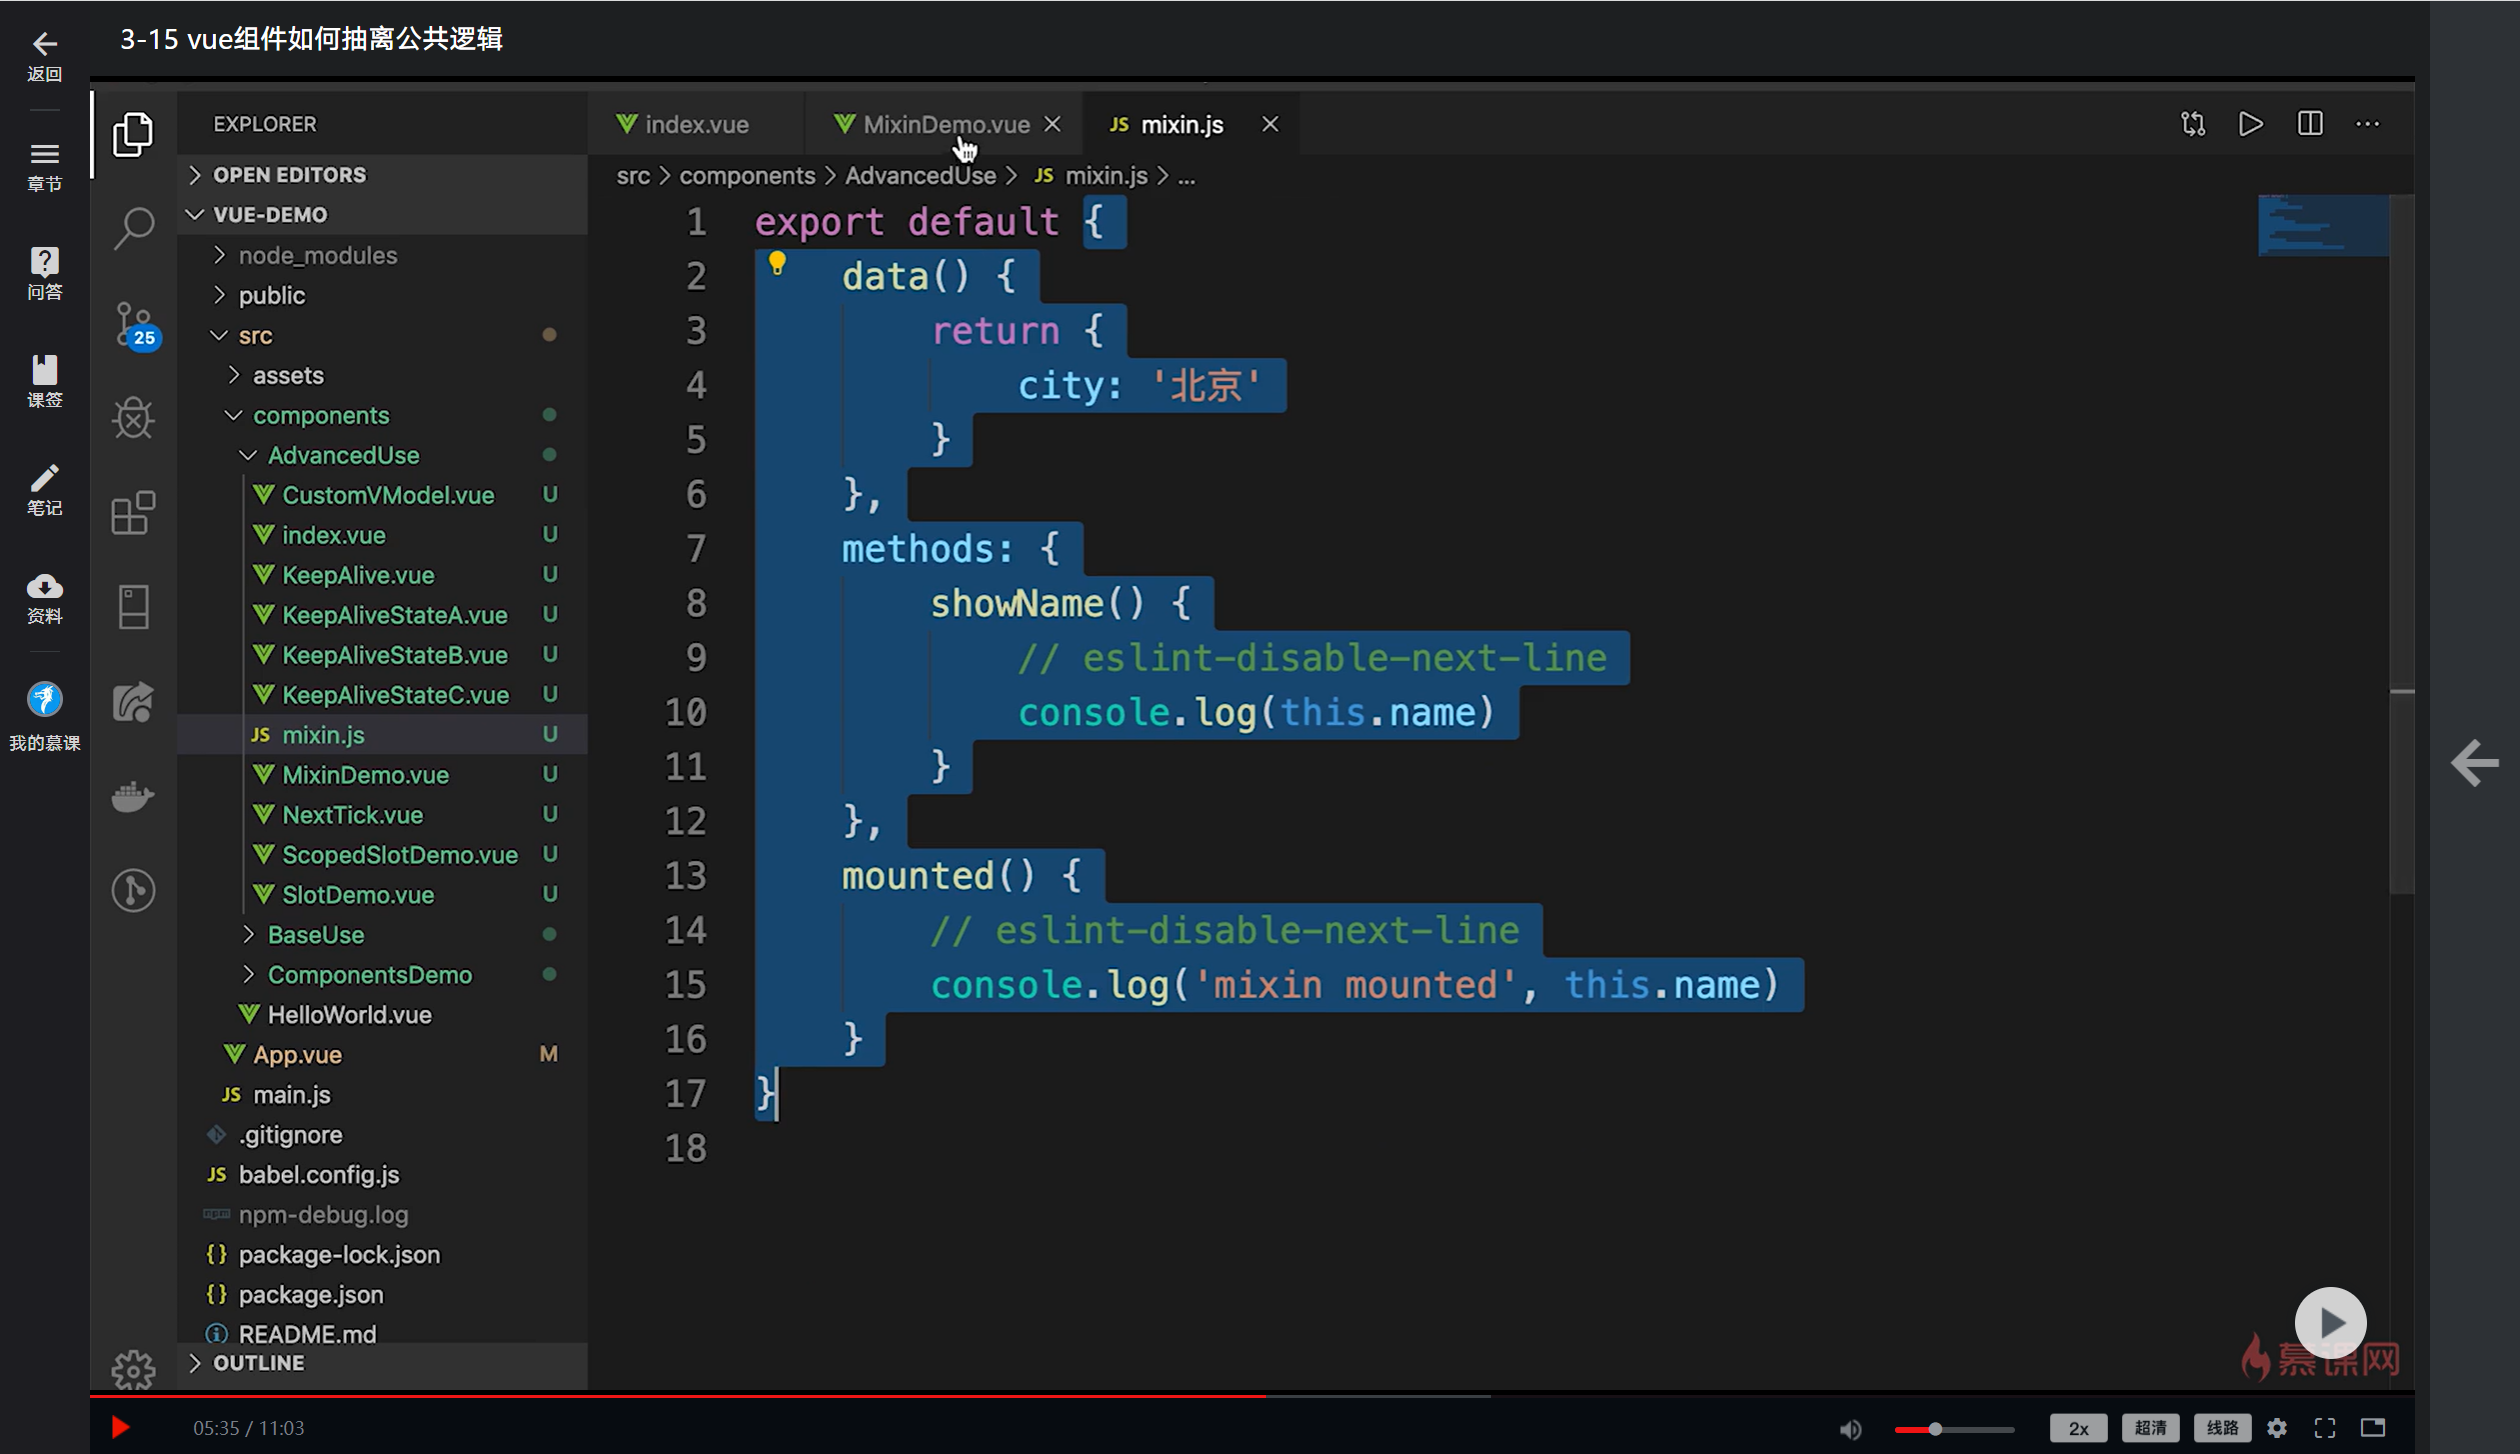Viewport: 2520px width, 1454px height.
Task: Expand the BaseUse folder
Action: 382,935
